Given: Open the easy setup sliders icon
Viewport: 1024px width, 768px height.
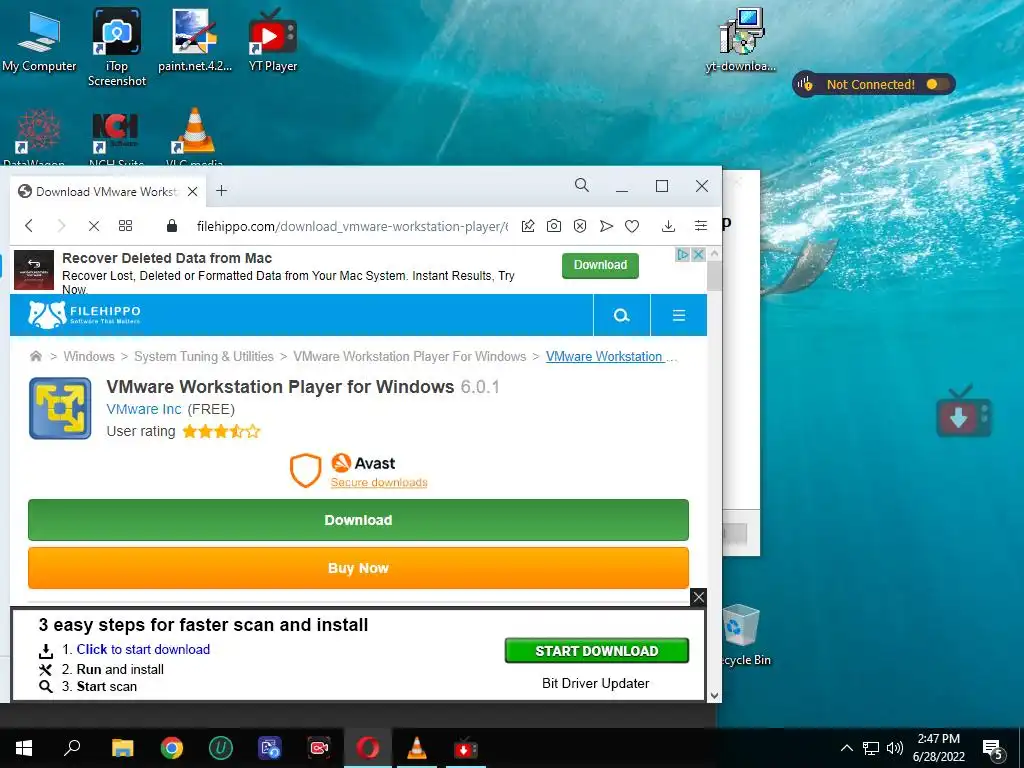Looking at the screenshot, I should point(701,226).
